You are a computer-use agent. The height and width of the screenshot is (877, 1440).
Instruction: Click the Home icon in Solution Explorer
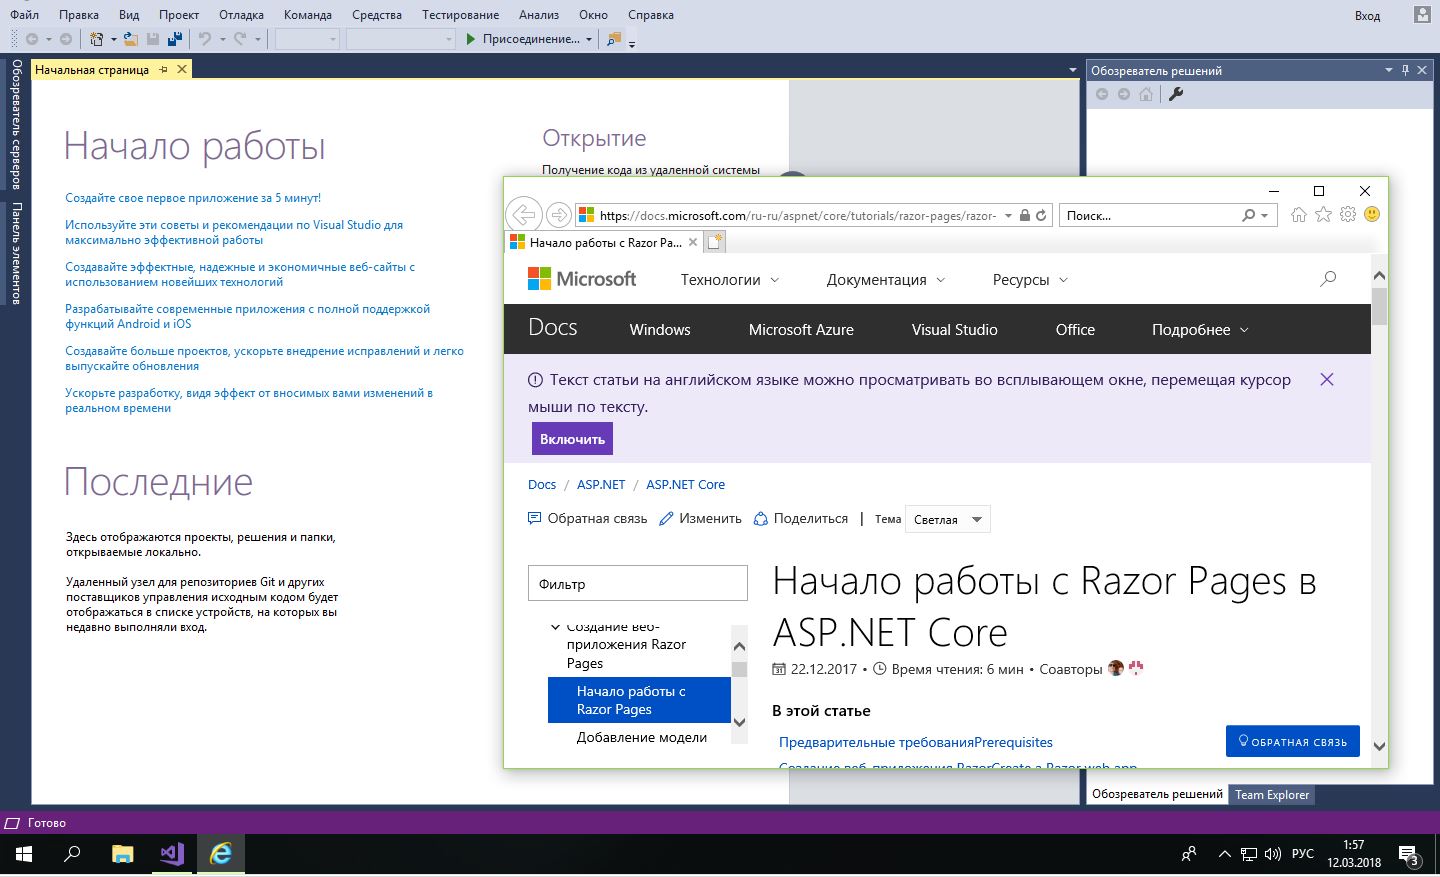coord(1146,94)
